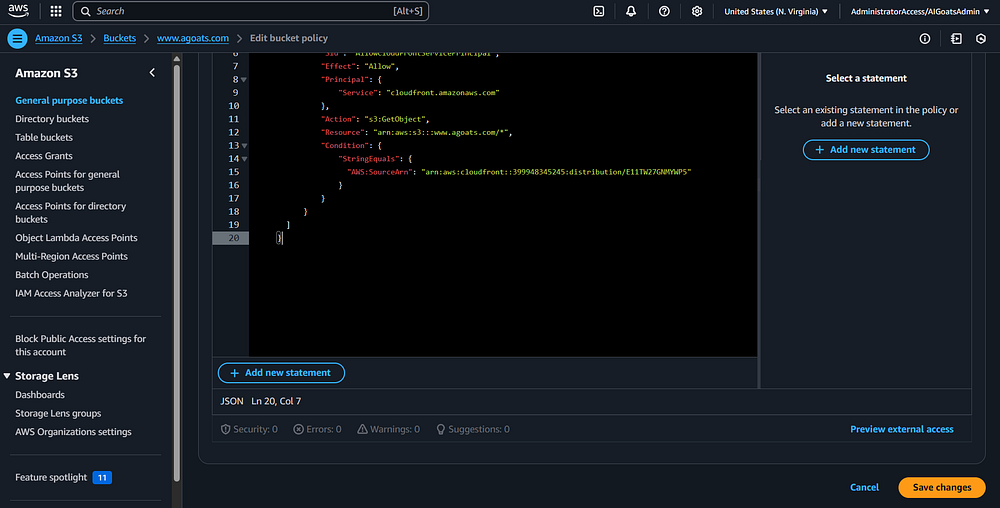Collapse the Amazon S3 sidebar panel
Viewport: 1000px width, 508px height.
click(152, 73)
